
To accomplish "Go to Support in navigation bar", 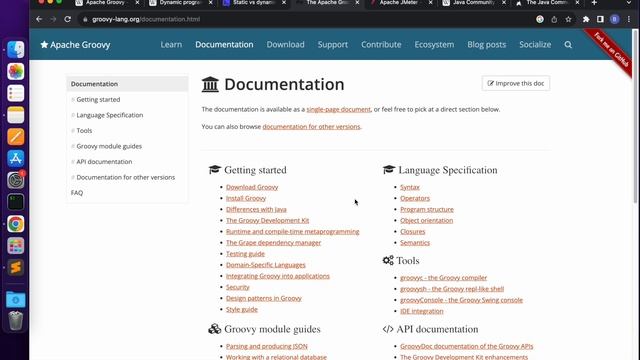I will [333, 44].
